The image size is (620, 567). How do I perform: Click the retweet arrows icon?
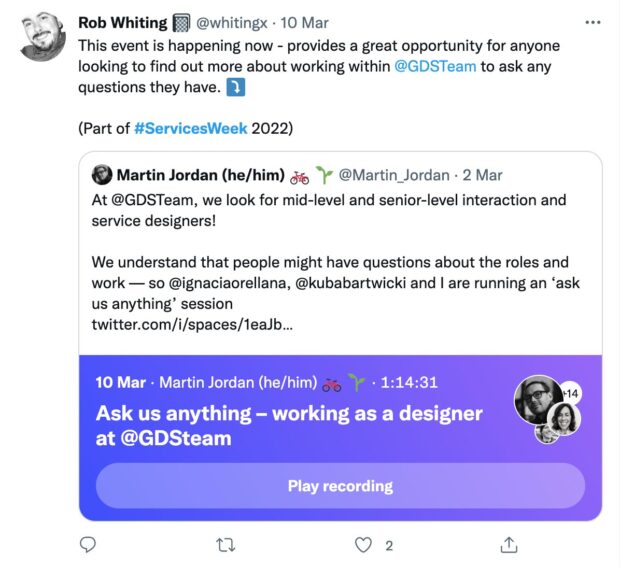point(226,546)
